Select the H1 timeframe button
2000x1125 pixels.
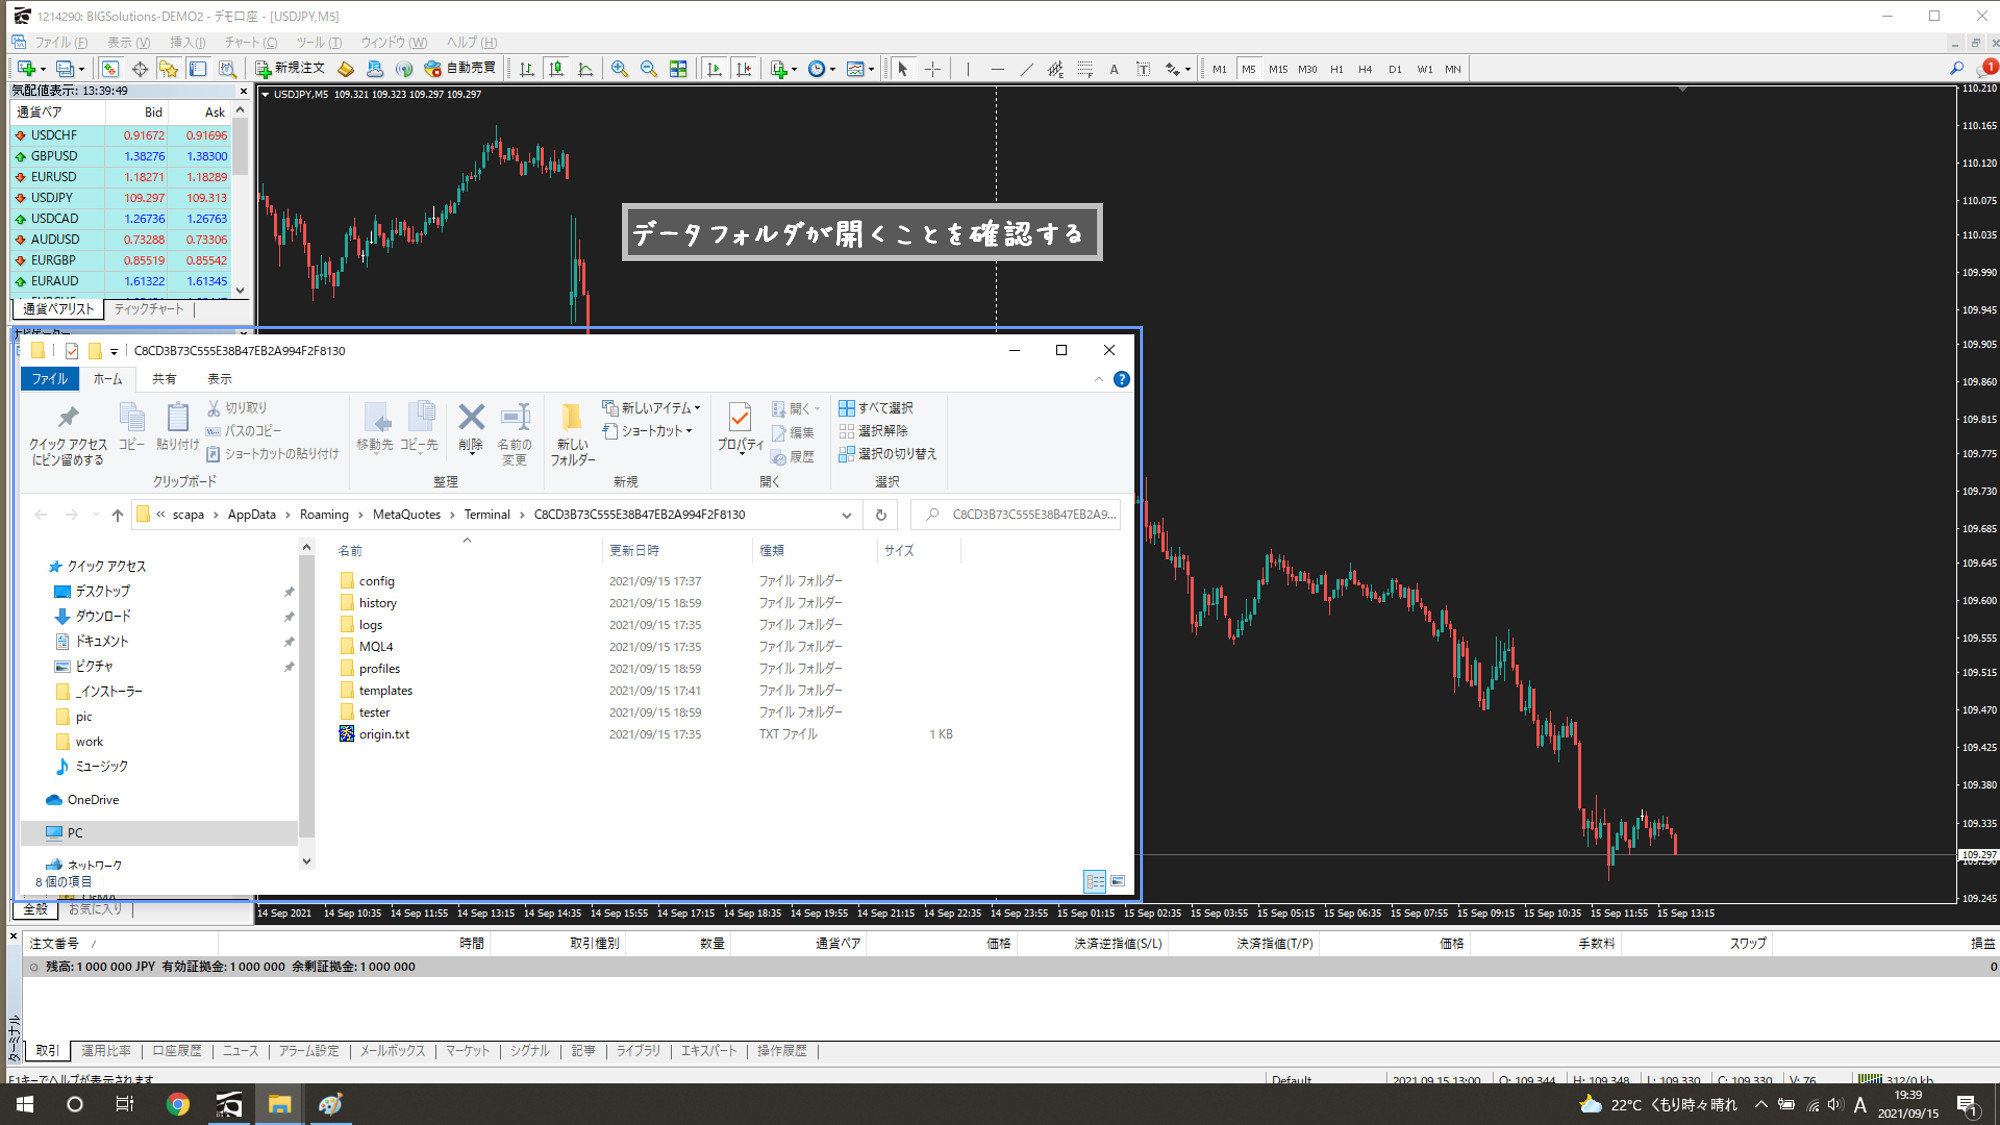[1336, 69]
